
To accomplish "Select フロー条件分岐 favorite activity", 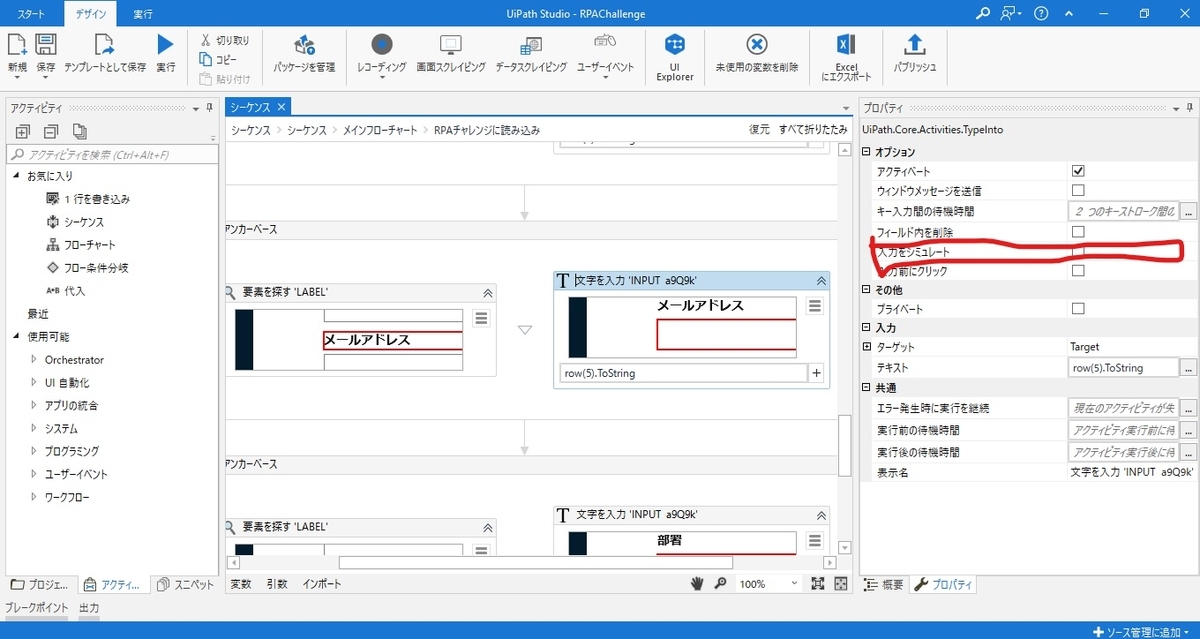I will (x=87, y=268).
